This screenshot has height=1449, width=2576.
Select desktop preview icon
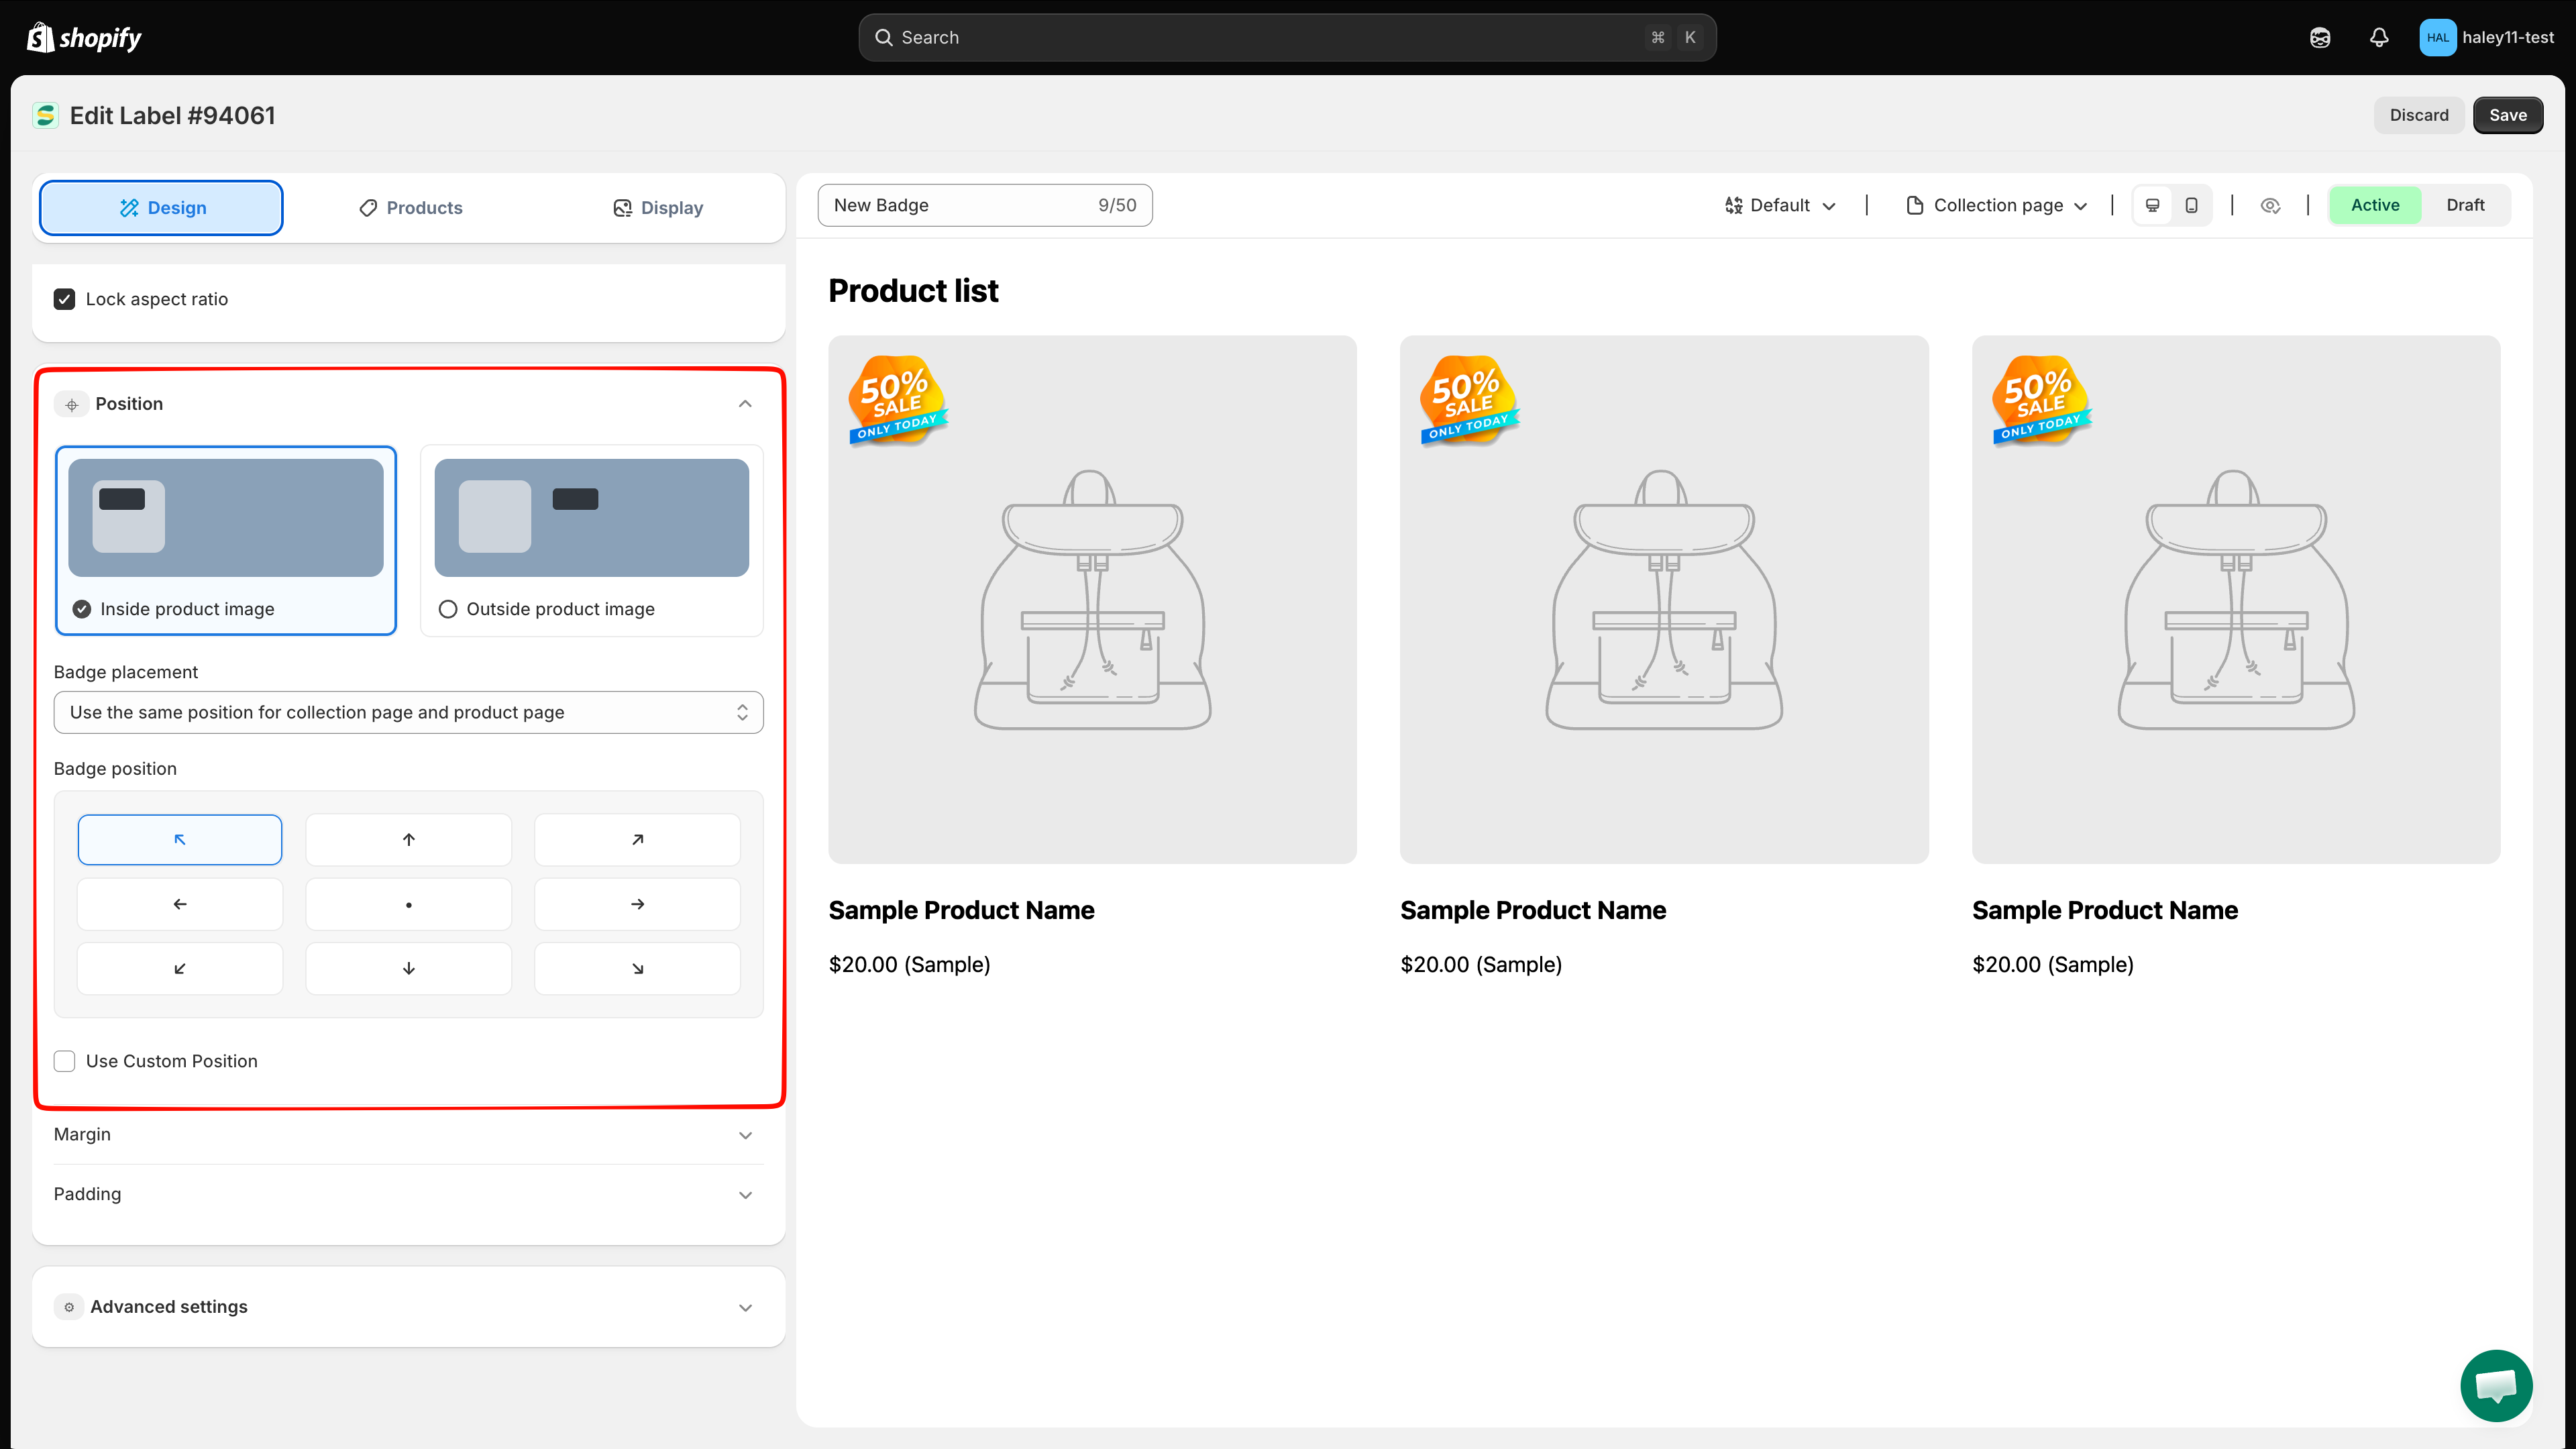[x=2153, y=205]
